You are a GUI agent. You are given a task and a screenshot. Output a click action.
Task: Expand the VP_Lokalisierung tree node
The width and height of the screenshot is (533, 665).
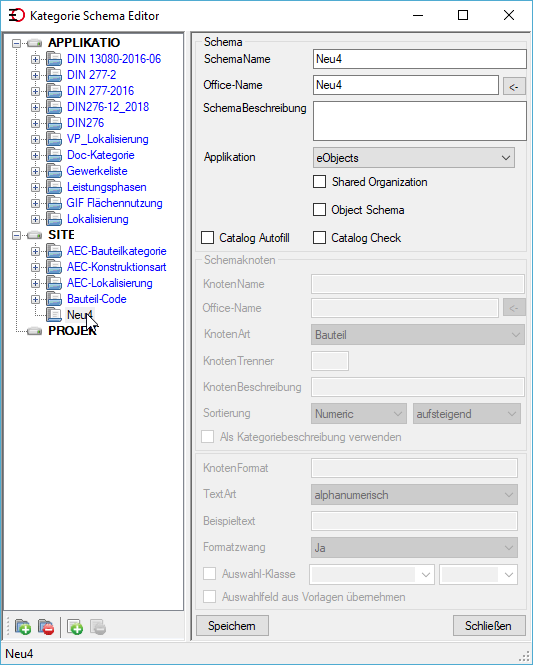point(35,139)
